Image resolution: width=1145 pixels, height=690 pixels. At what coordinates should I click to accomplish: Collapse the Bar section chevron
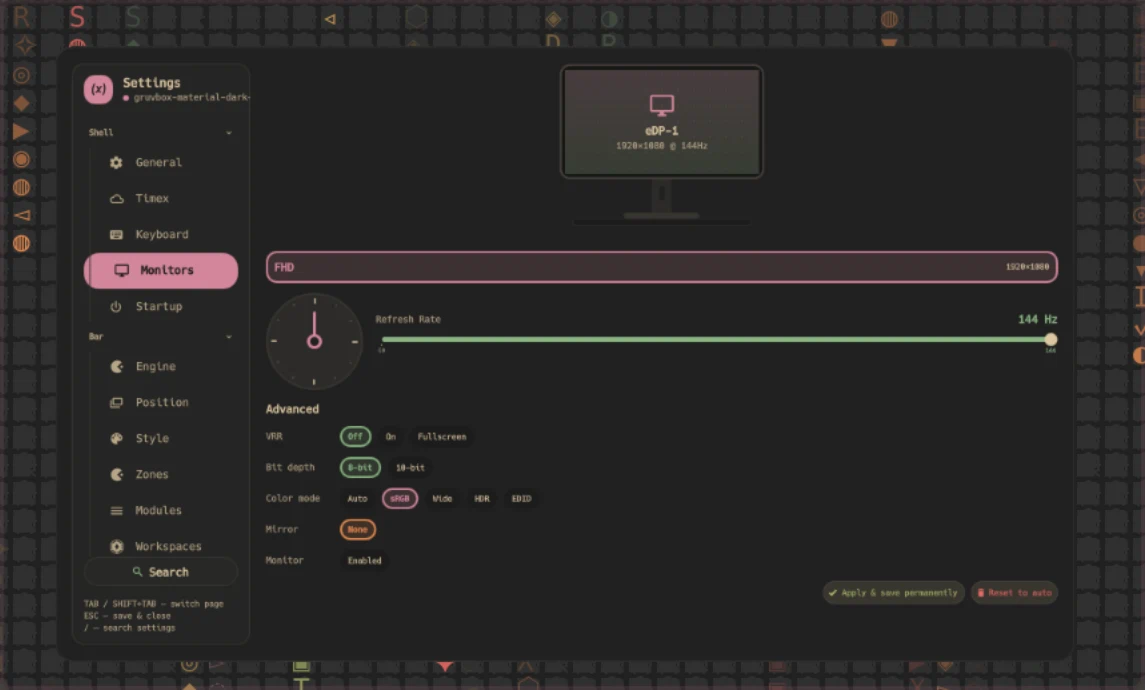tap(229, 337)
